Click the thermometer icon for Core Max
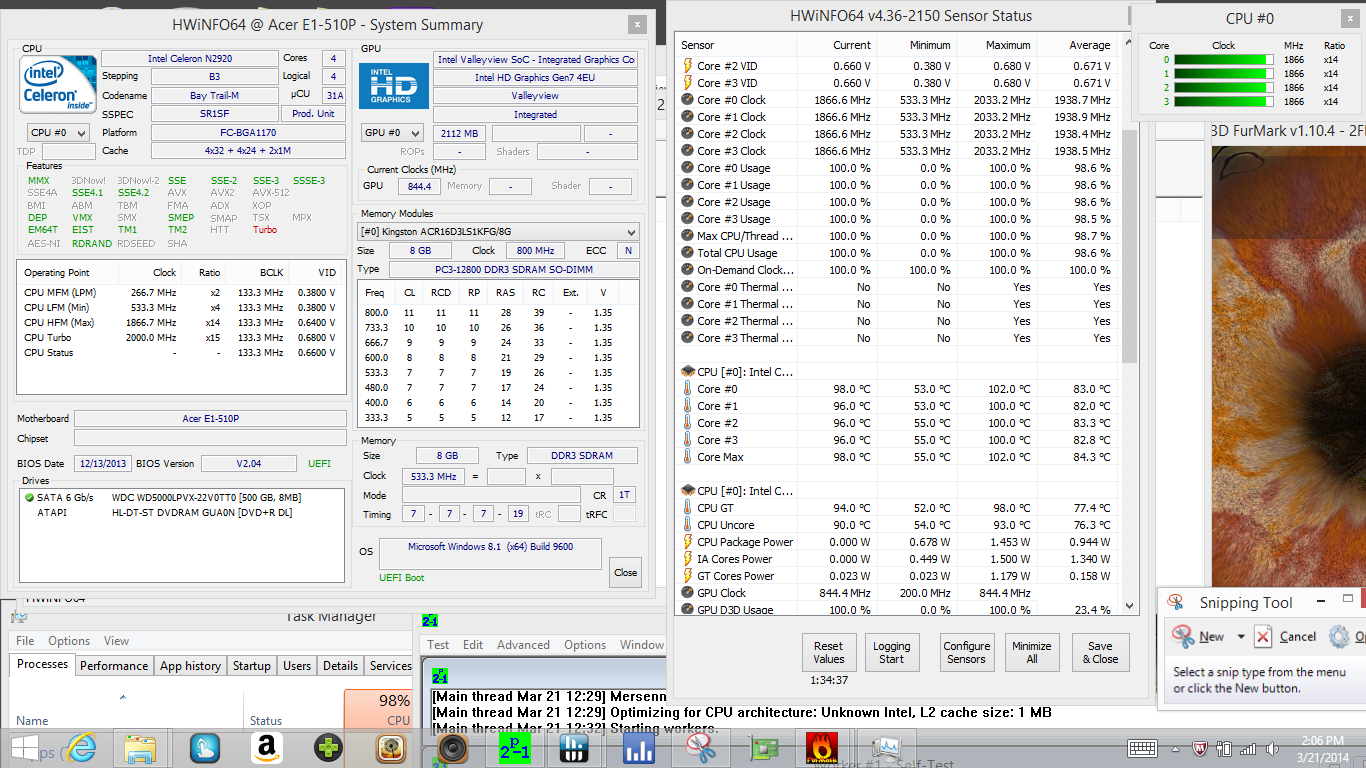 [x=687, y=457]
